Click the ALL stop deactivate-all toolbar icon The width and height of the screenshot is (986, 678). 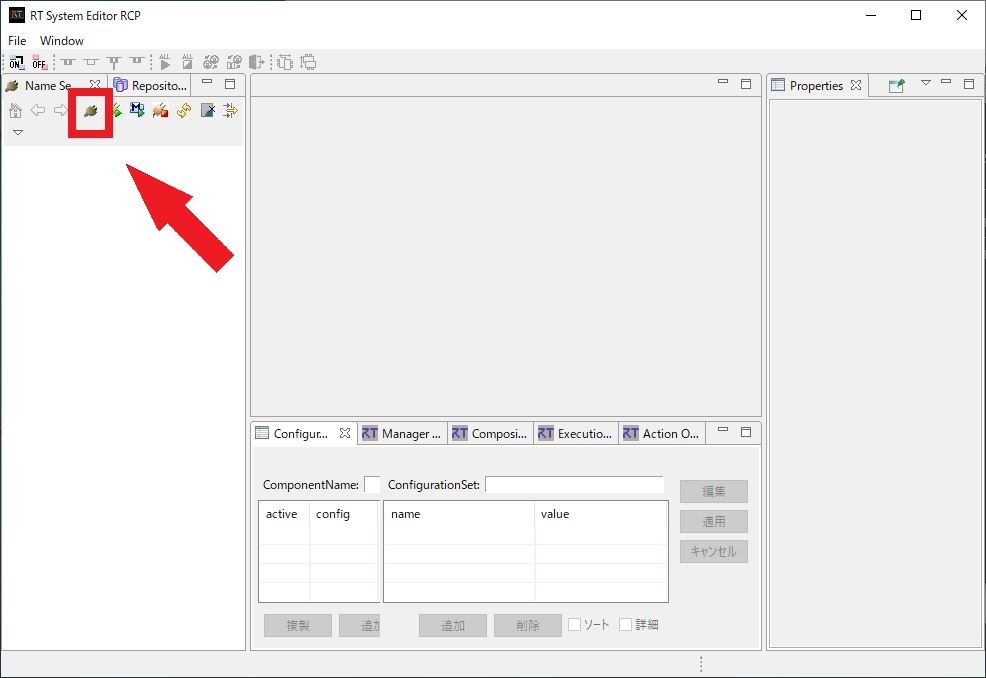(x=187, y=62)
